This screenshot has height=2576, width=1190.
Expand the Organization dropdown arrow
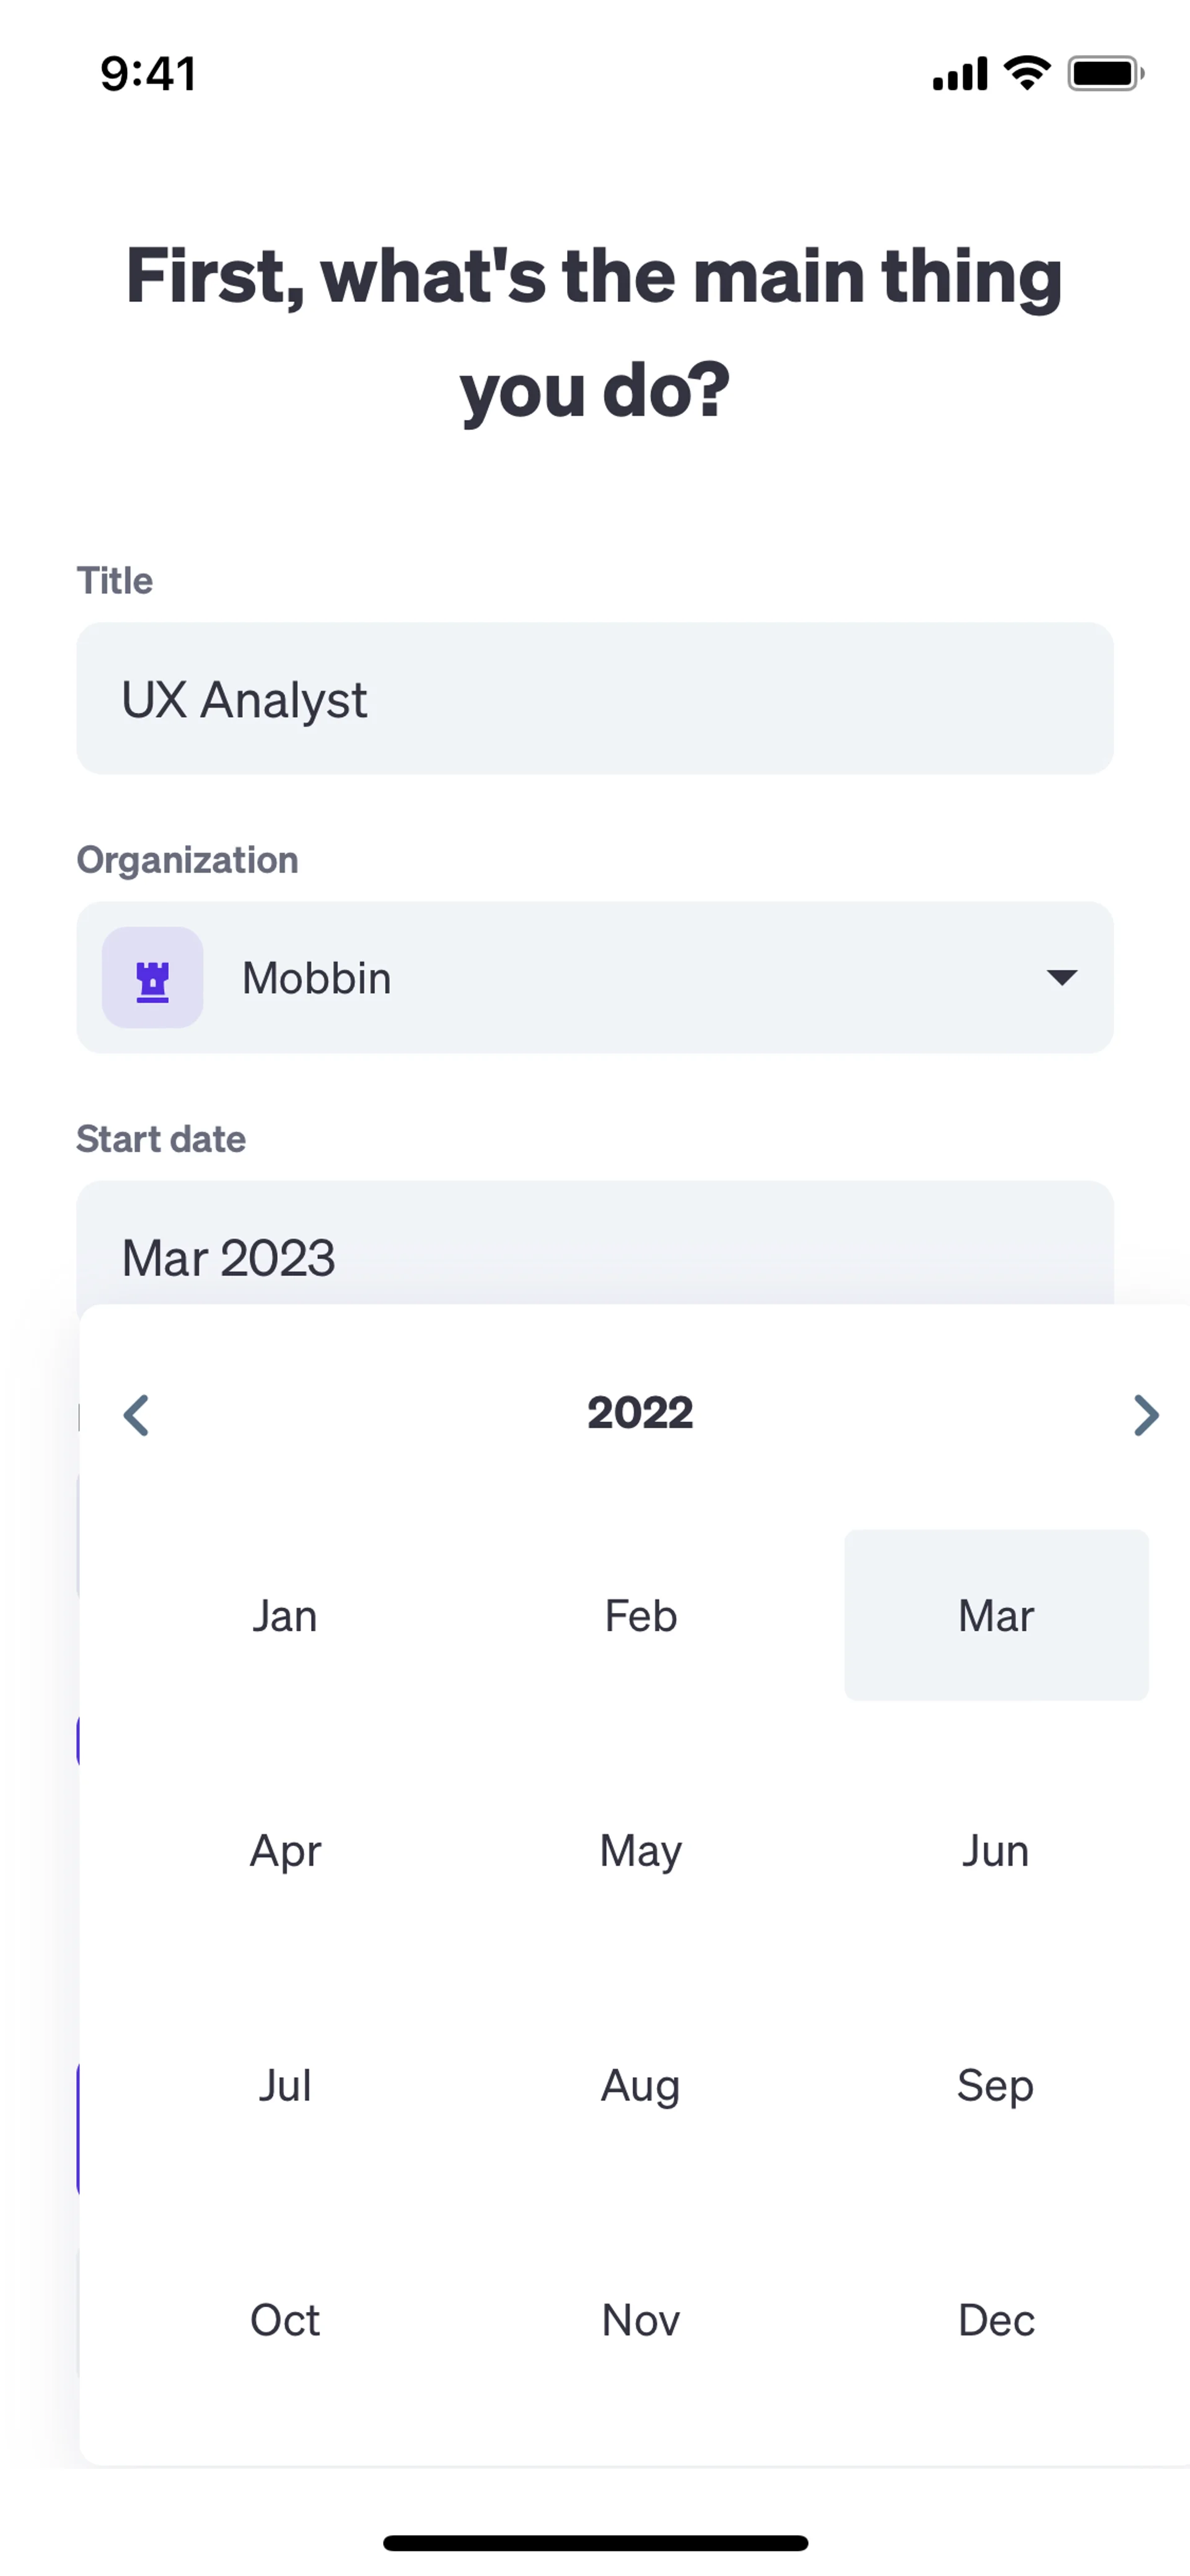coord(1061,977)
